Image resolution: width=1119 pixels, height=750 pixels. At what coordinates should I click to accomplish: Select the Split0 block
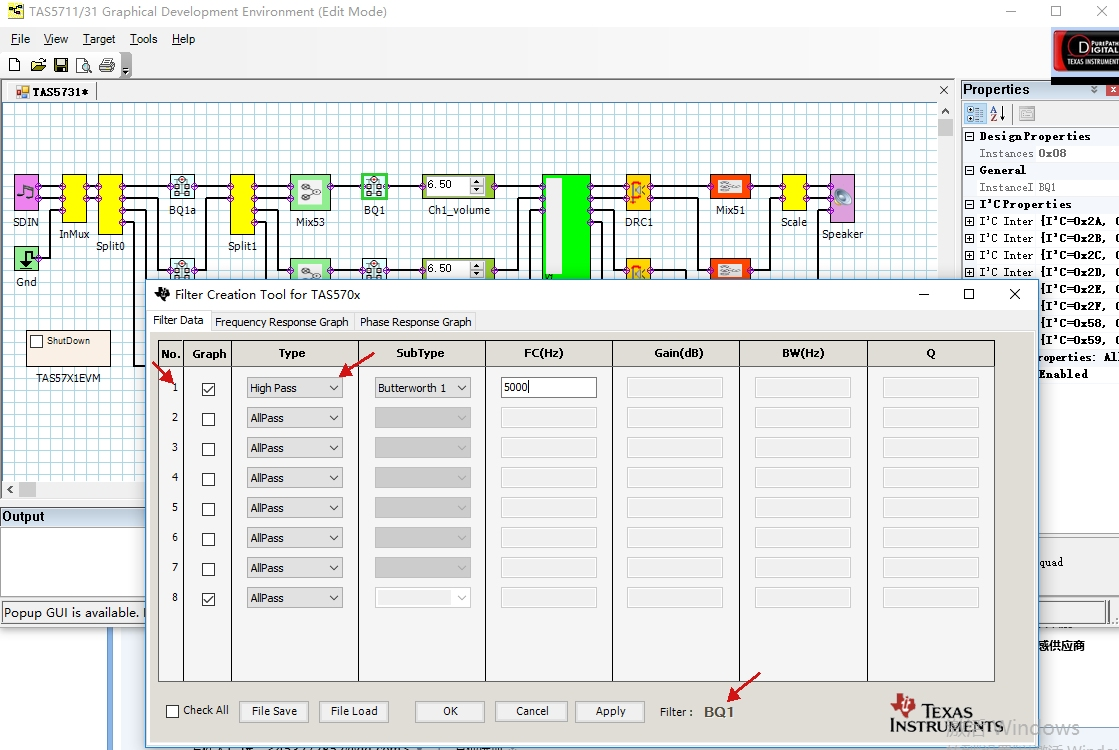[x=110, y=204]
